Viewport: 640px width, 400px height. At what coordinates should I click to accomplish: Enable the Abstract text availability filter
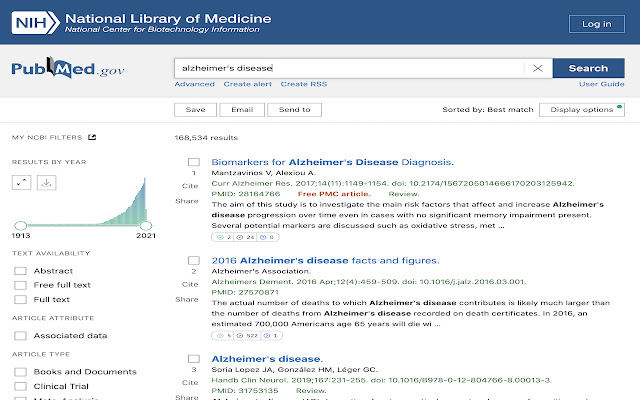click(20, 271)
